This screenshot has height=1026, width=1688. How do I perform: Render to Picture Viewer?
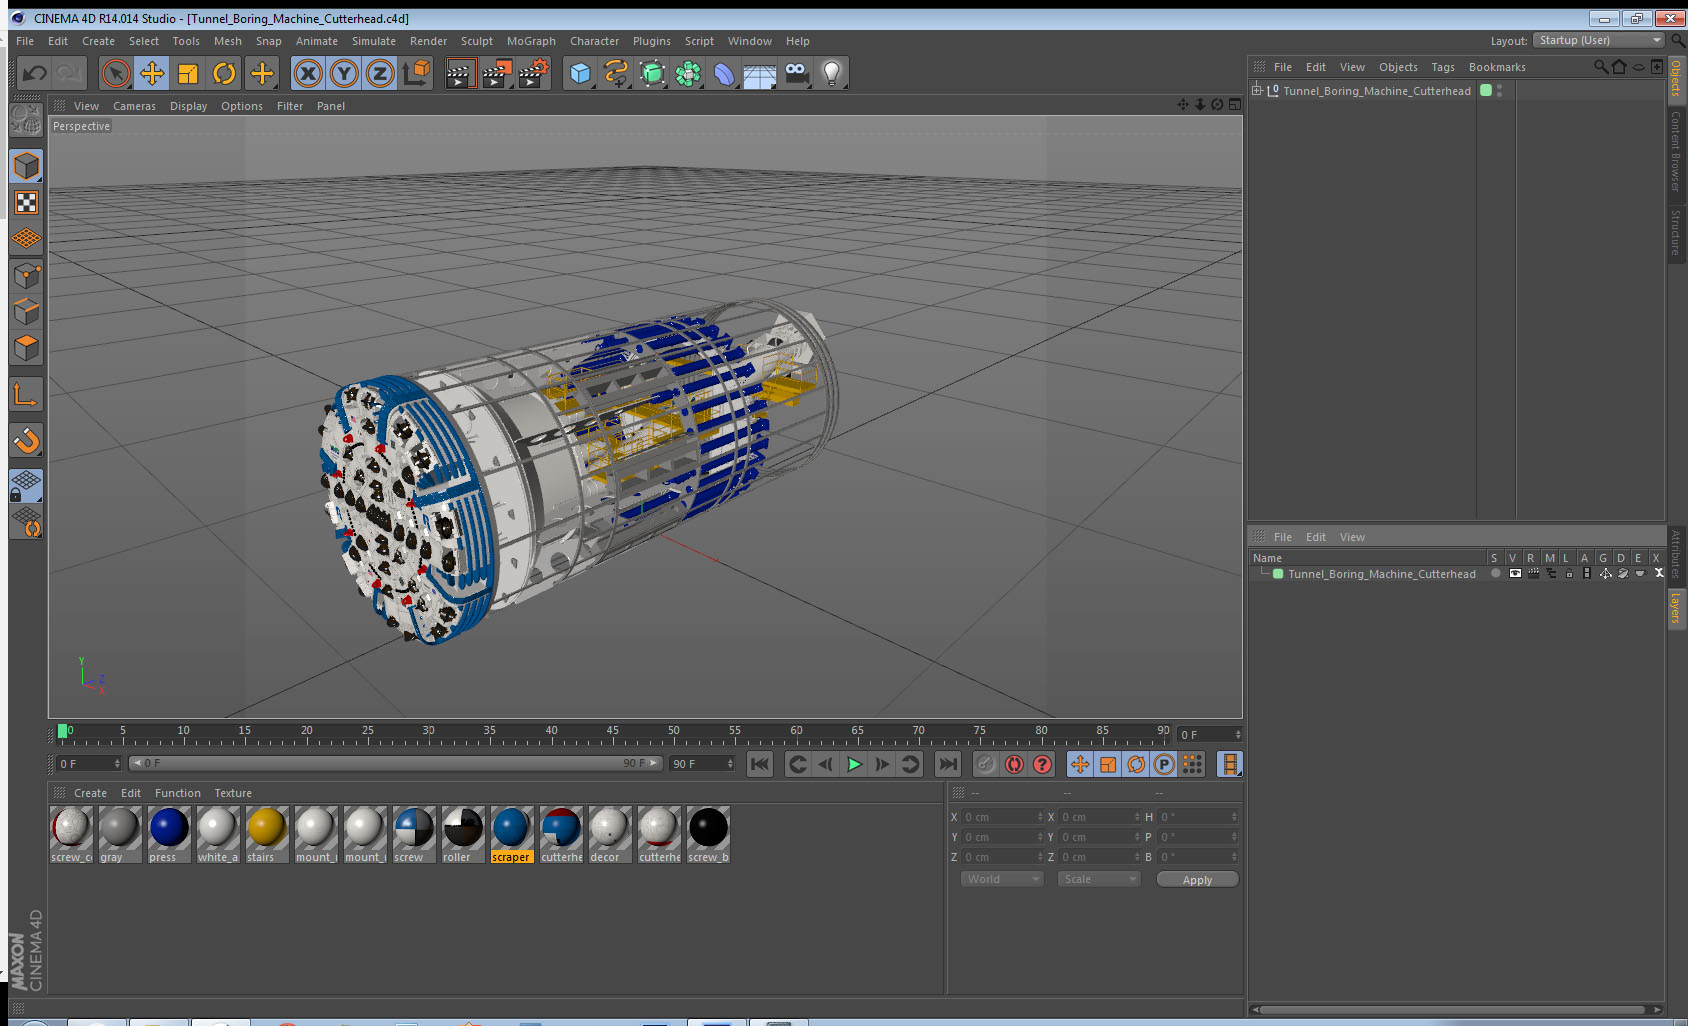[496, 73]
